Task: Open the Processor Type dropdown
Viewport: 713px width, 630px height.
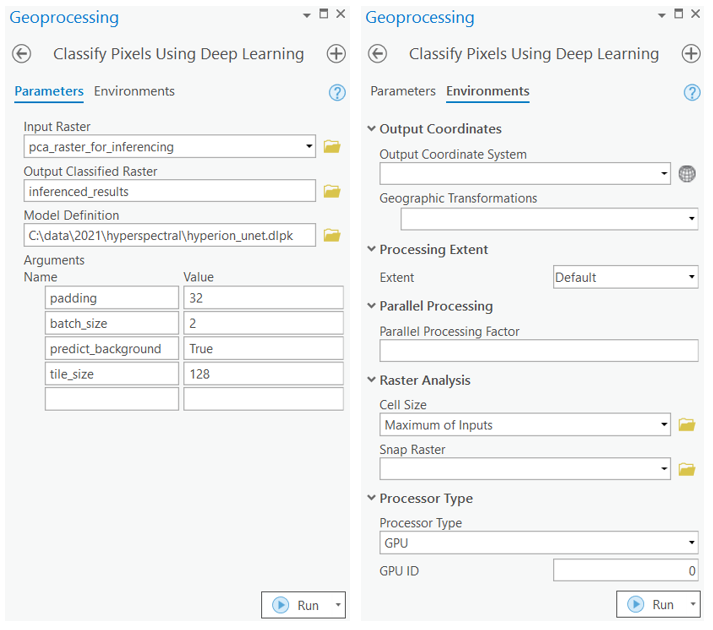Action: click(691, 544)
